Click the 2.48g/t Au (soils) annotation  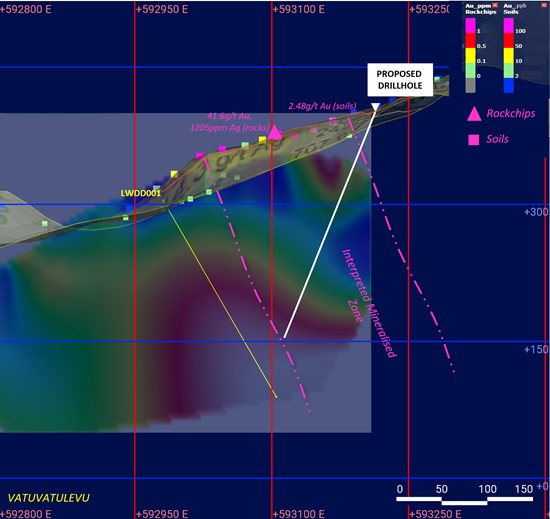coord(322,106)
